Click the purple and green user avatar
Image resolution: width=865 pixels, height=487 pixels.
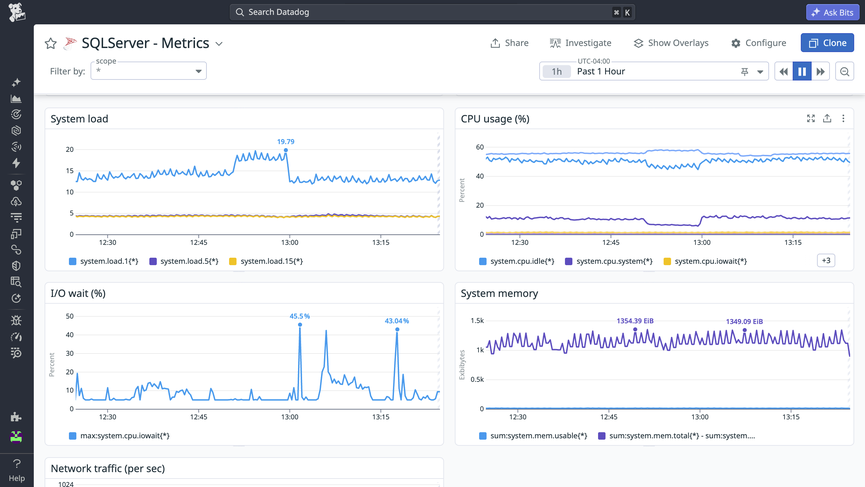[16, 437]
